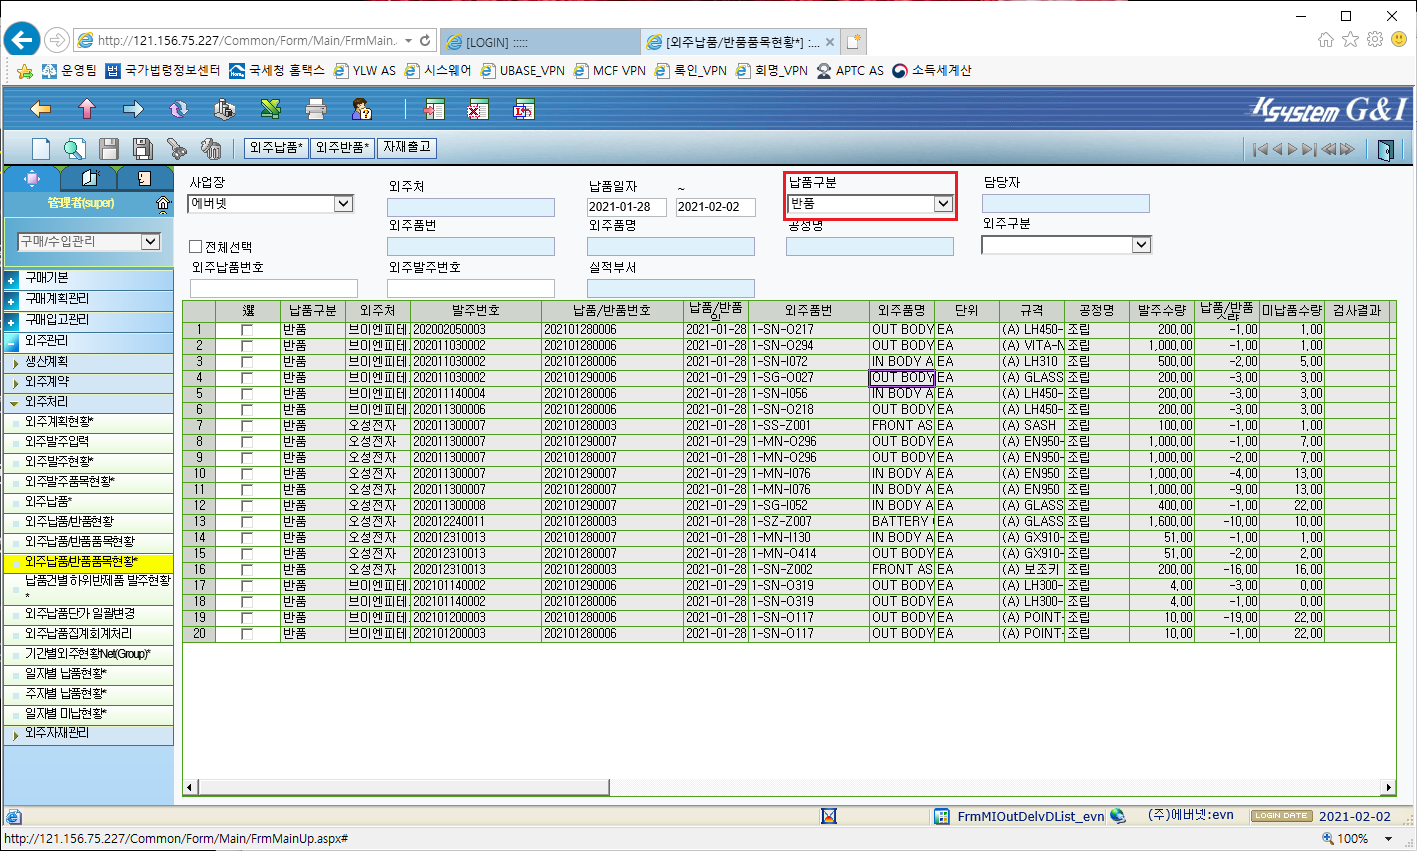Open the 외주구분 dropdown

1066,245
